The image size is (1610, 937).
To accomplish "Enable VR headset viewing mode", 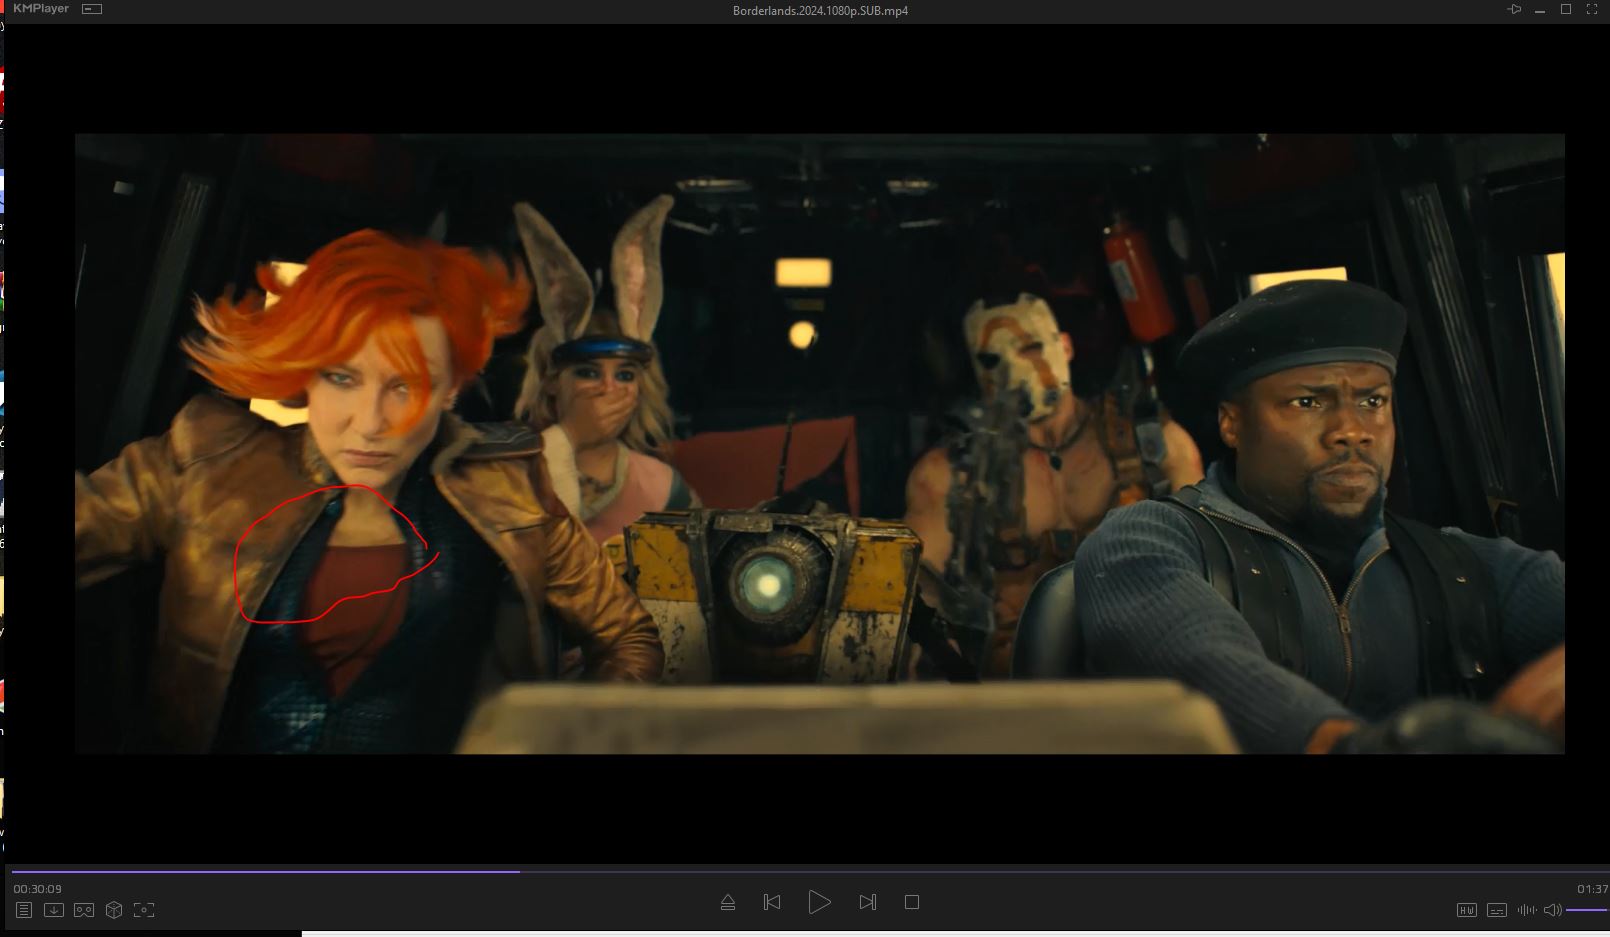I will (84, 909).
